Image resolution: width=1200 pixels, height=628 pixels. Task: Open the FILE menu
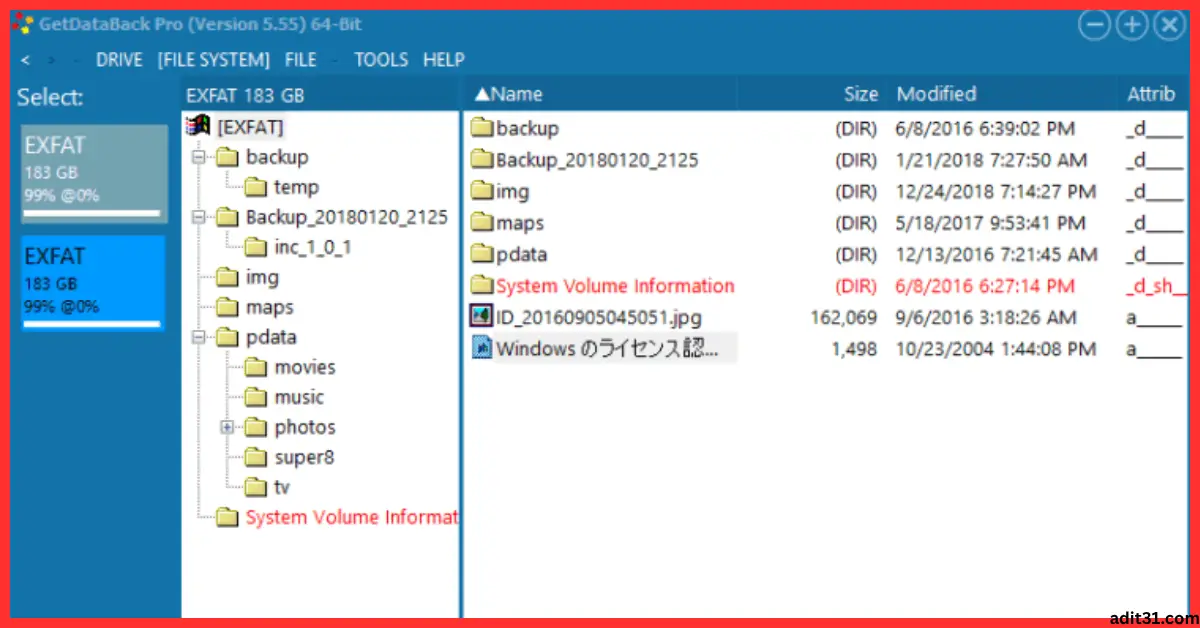click(301, 60)
